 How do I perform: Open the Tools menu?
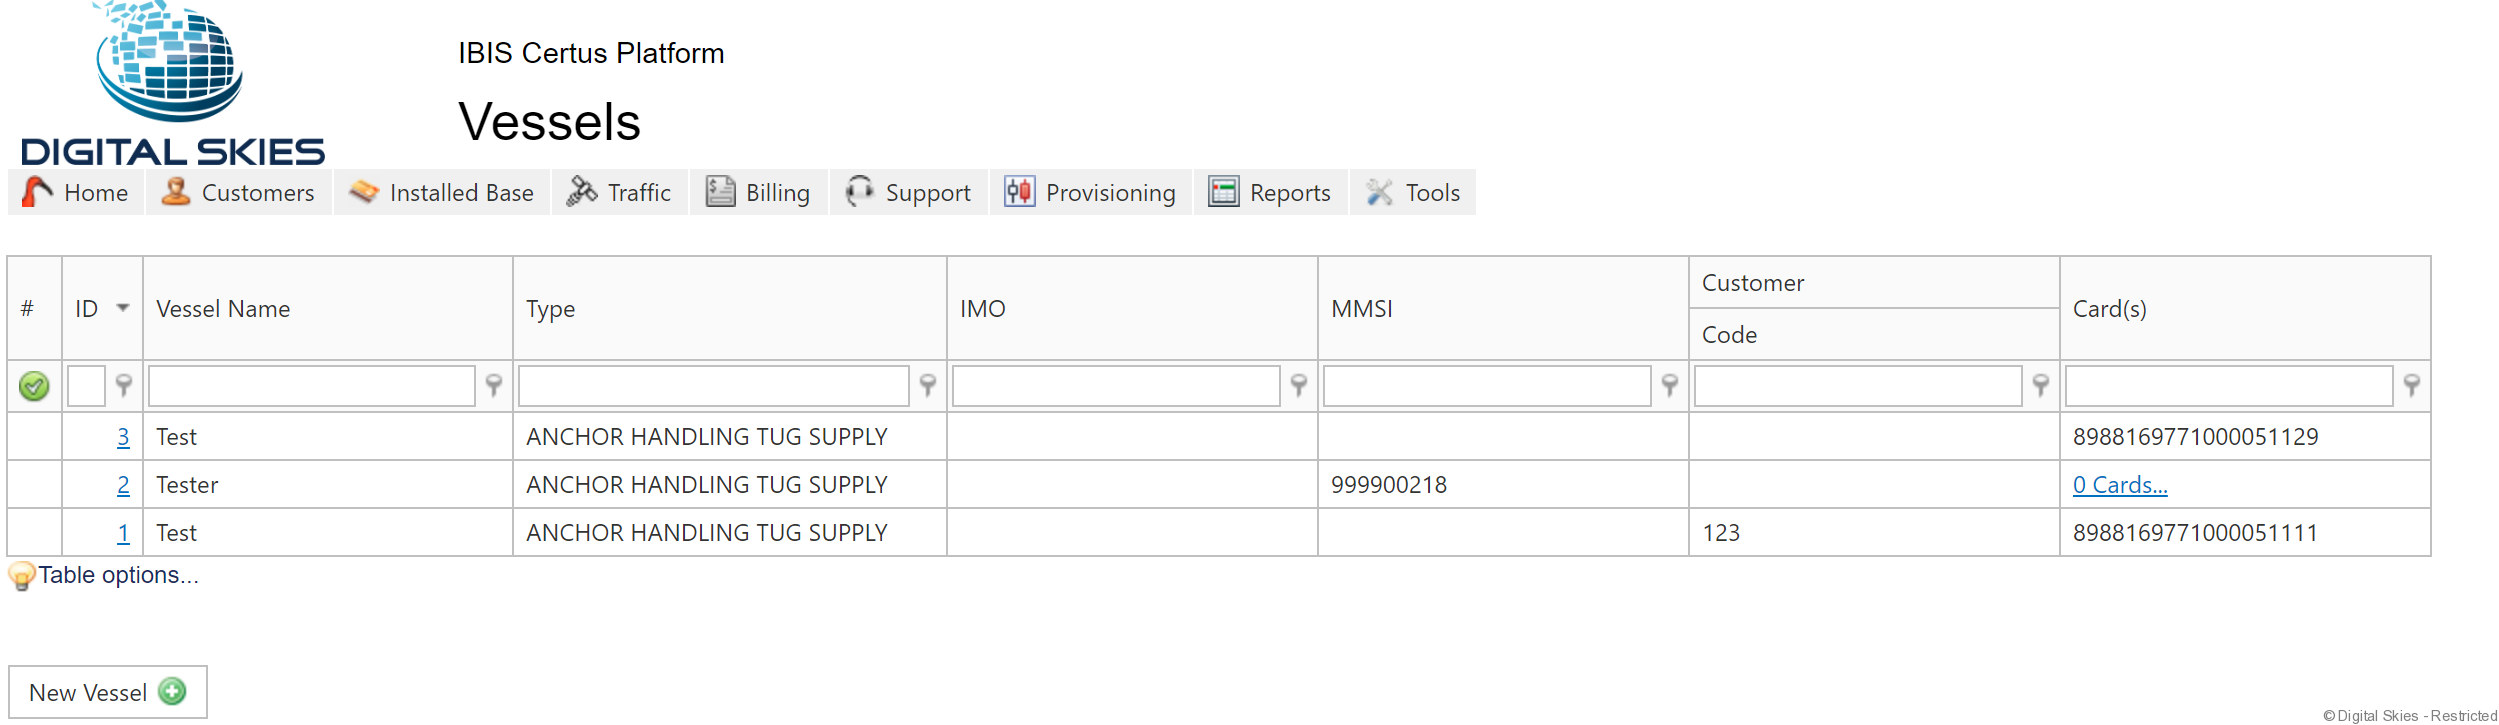pyautogui.click(x=1413, y=192)
